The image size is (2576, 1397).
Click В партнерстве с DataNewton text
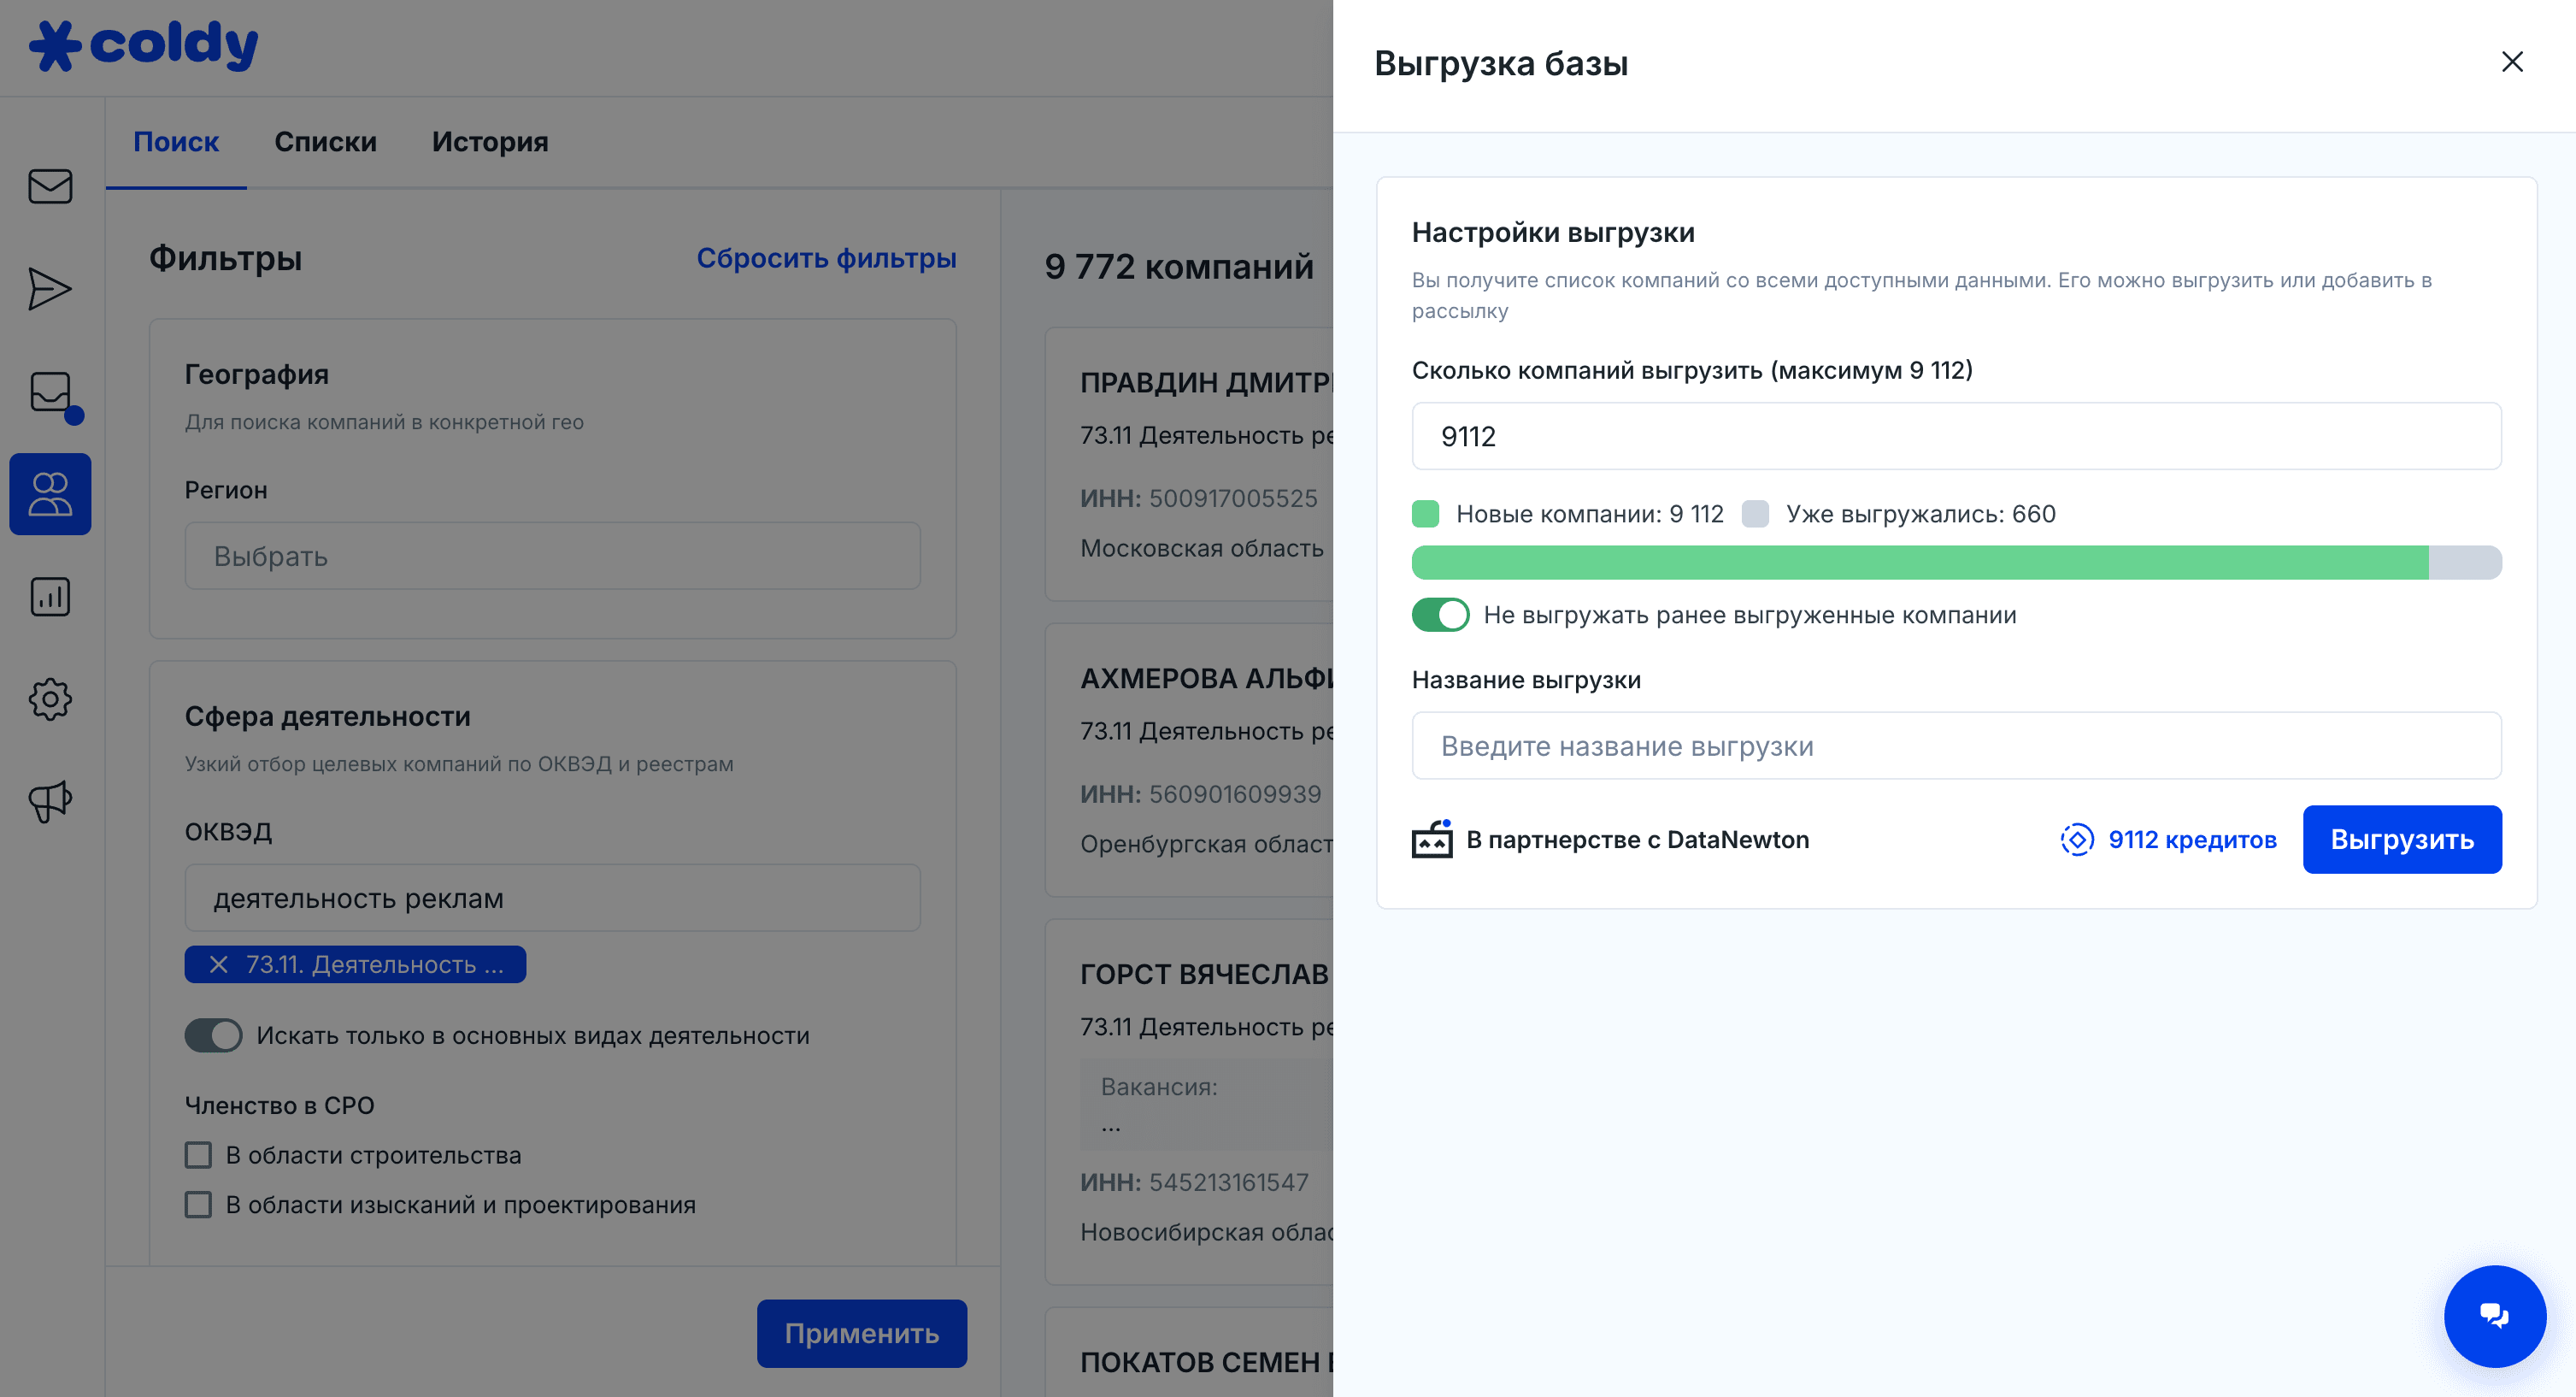click(x=1637, y=840)
